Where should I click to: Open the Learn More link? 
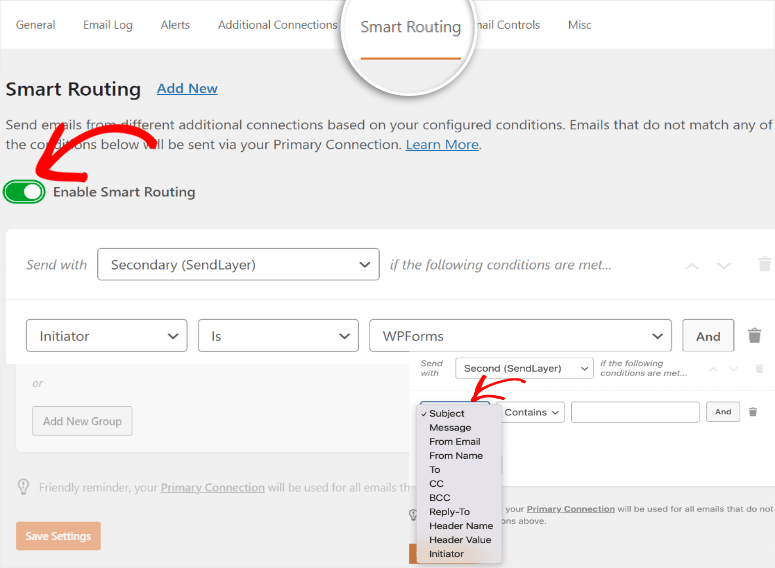[x=442, y=144]
